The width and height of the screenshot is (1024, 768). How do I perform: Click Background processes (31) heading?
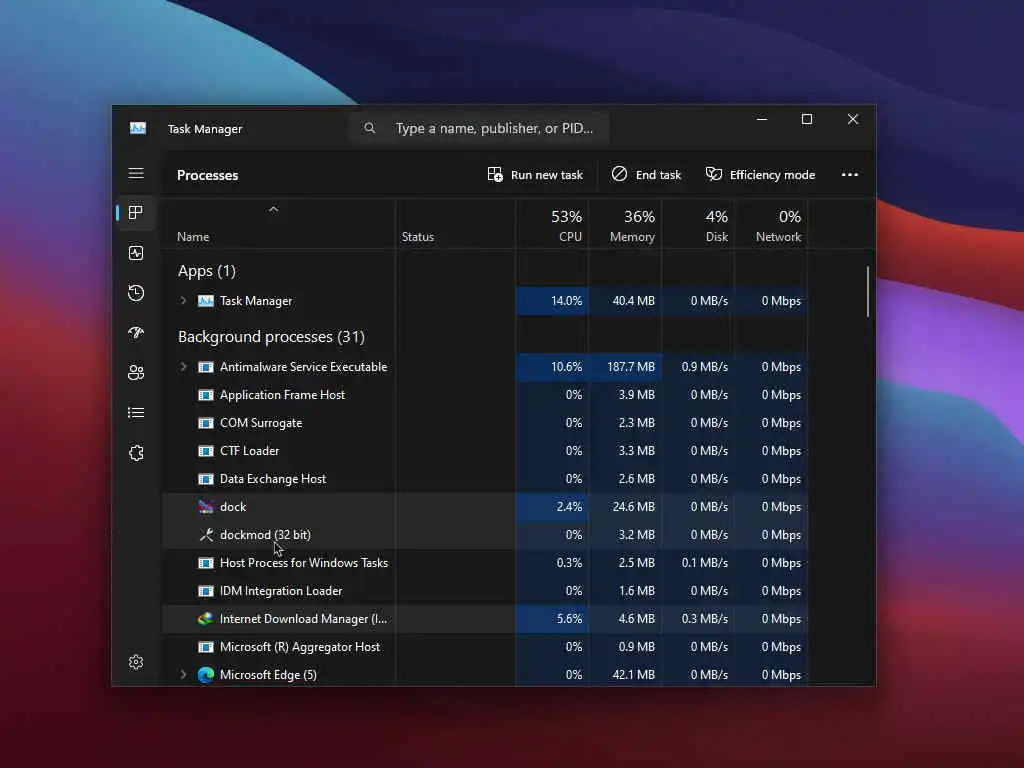click(271, 337)
